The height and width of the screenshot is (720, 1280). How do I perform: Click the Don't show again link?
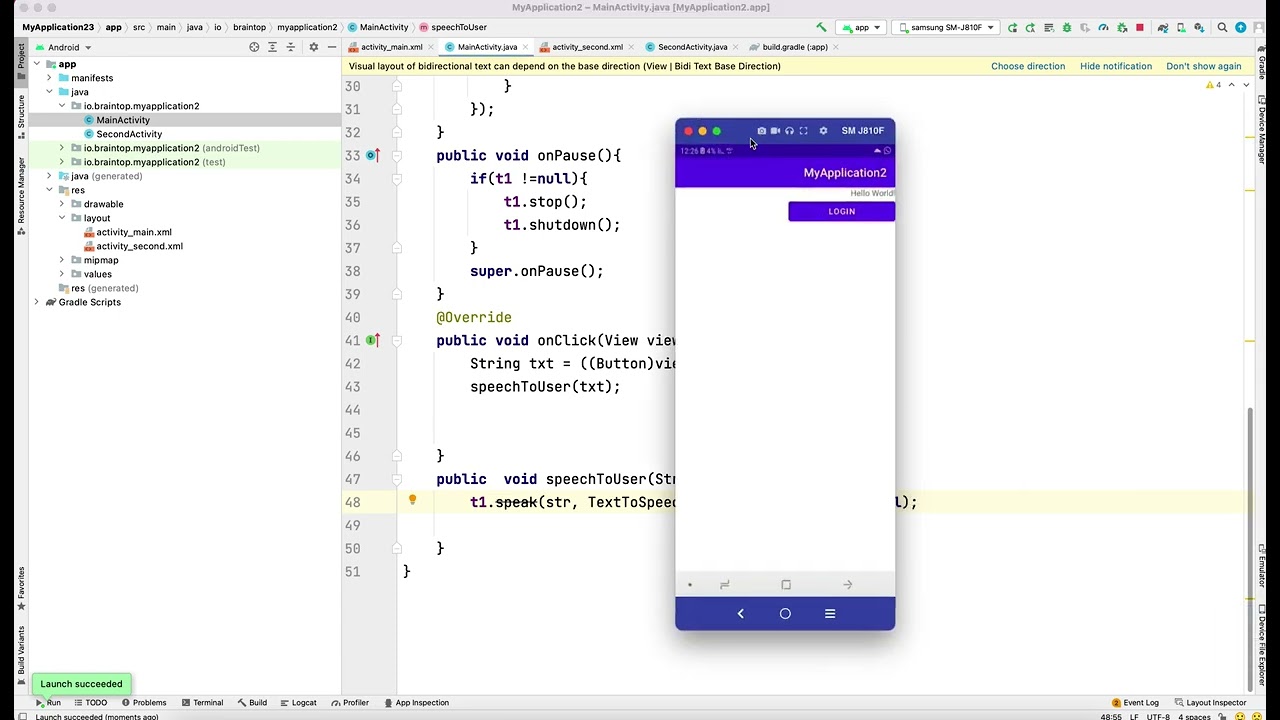click(1204, 66)
